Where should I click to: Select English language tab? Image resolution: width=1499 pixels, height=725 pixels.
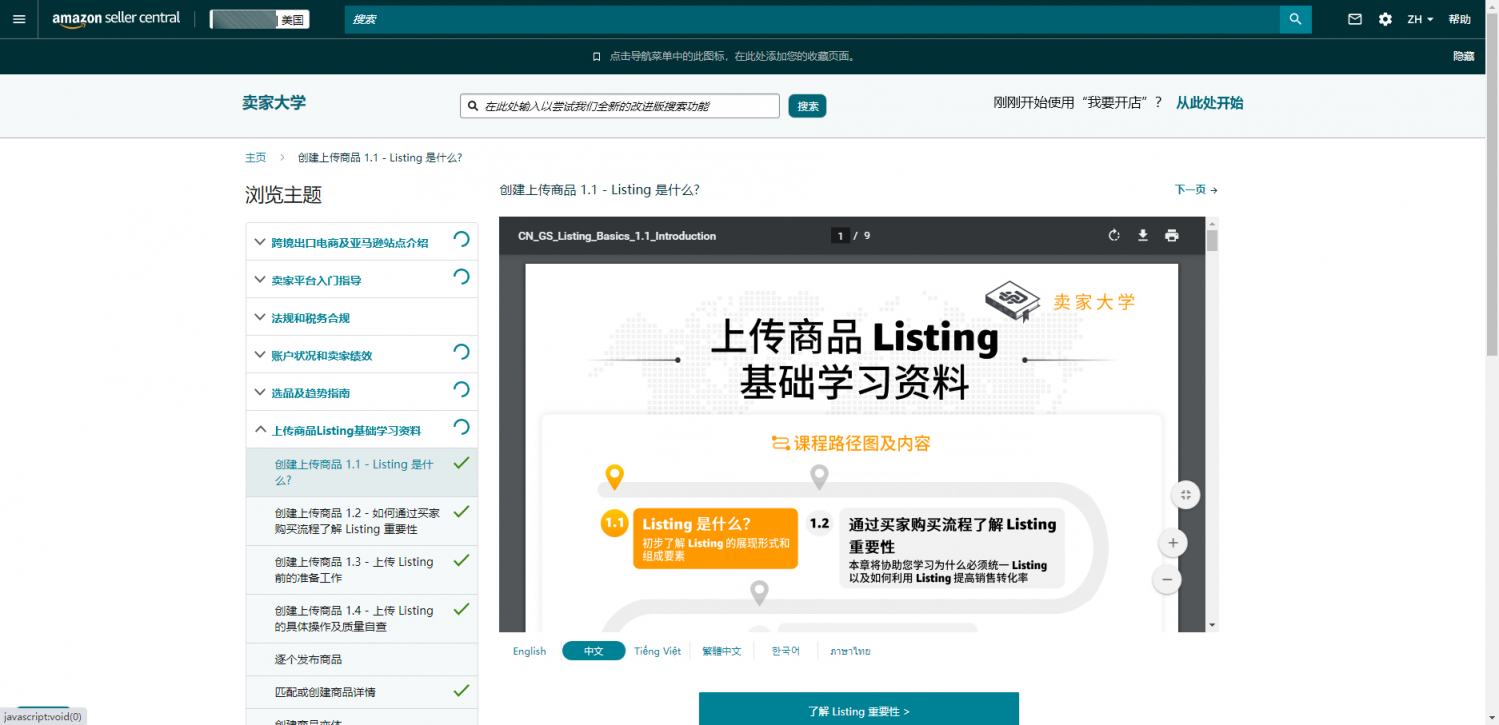coord(530,651)
